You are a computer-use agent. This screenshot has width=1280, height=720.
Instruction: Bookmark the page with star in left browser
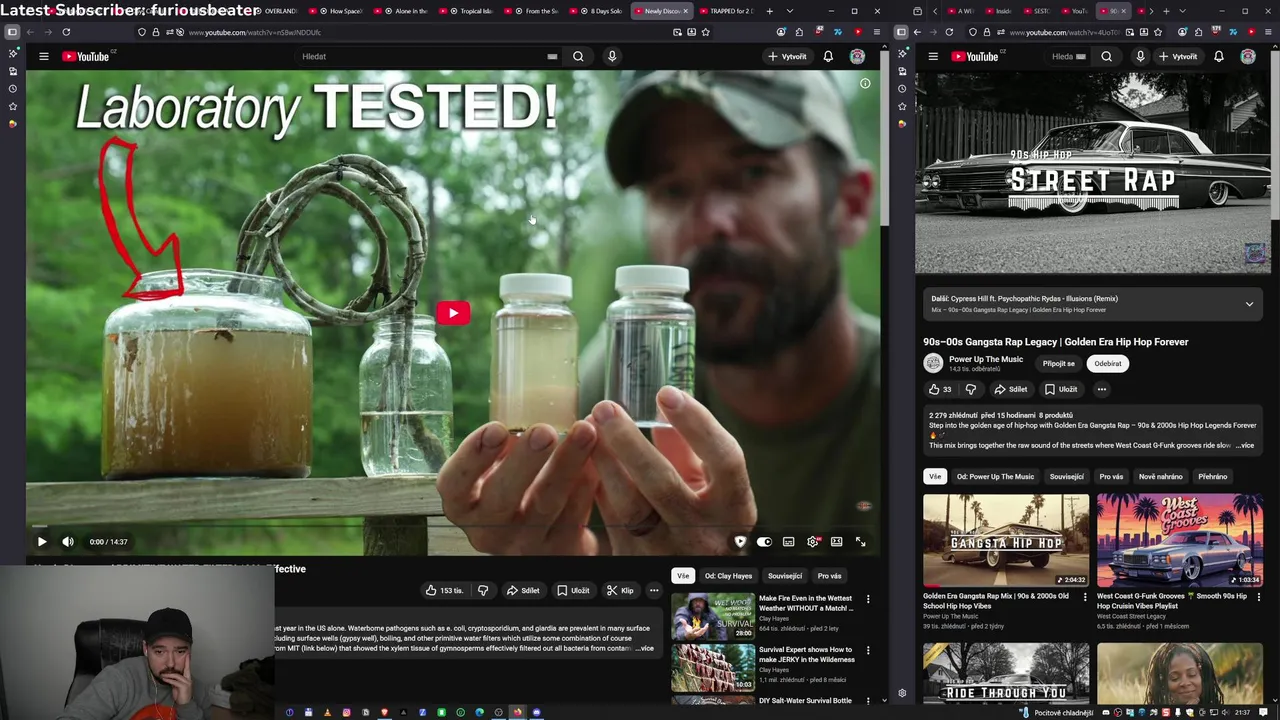coord(705,32)
